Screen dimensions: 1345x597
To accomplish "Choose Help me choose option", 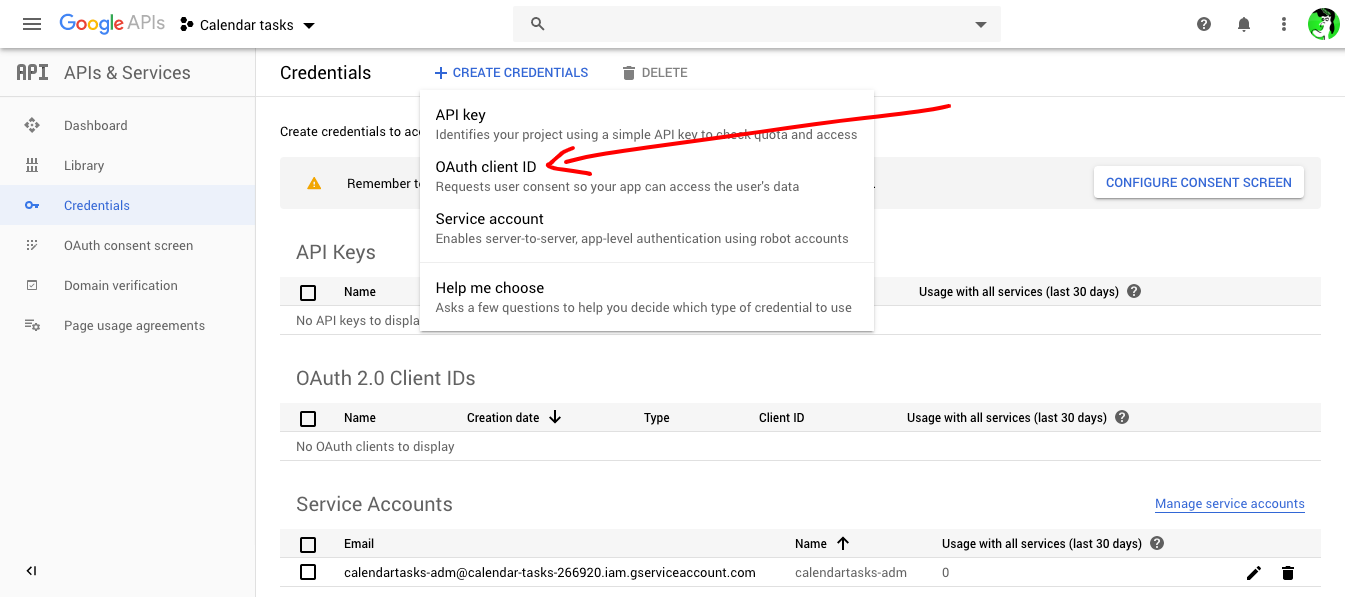I will [x=647, y=297].
